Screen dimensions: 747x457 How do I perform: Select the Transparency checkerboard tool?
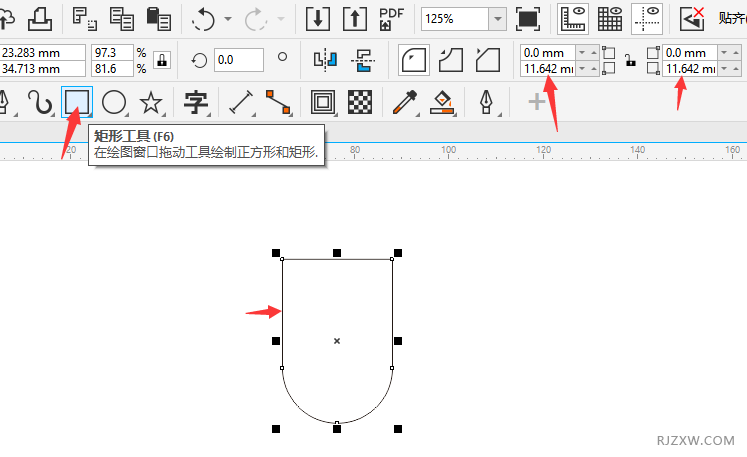[x=360, y=102]
